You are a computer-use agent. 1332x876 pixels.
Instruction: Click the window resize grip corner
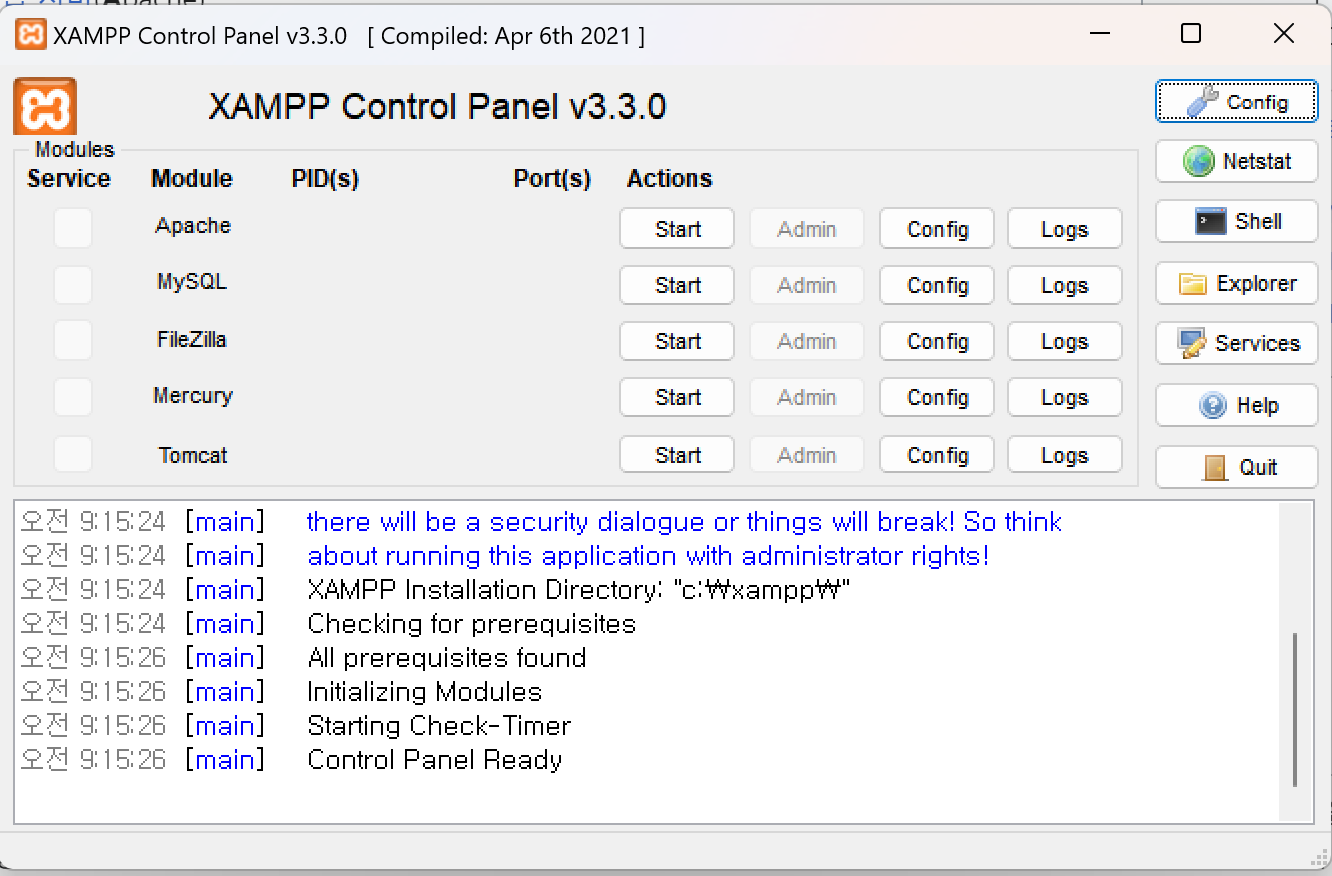pos(1320,858)
